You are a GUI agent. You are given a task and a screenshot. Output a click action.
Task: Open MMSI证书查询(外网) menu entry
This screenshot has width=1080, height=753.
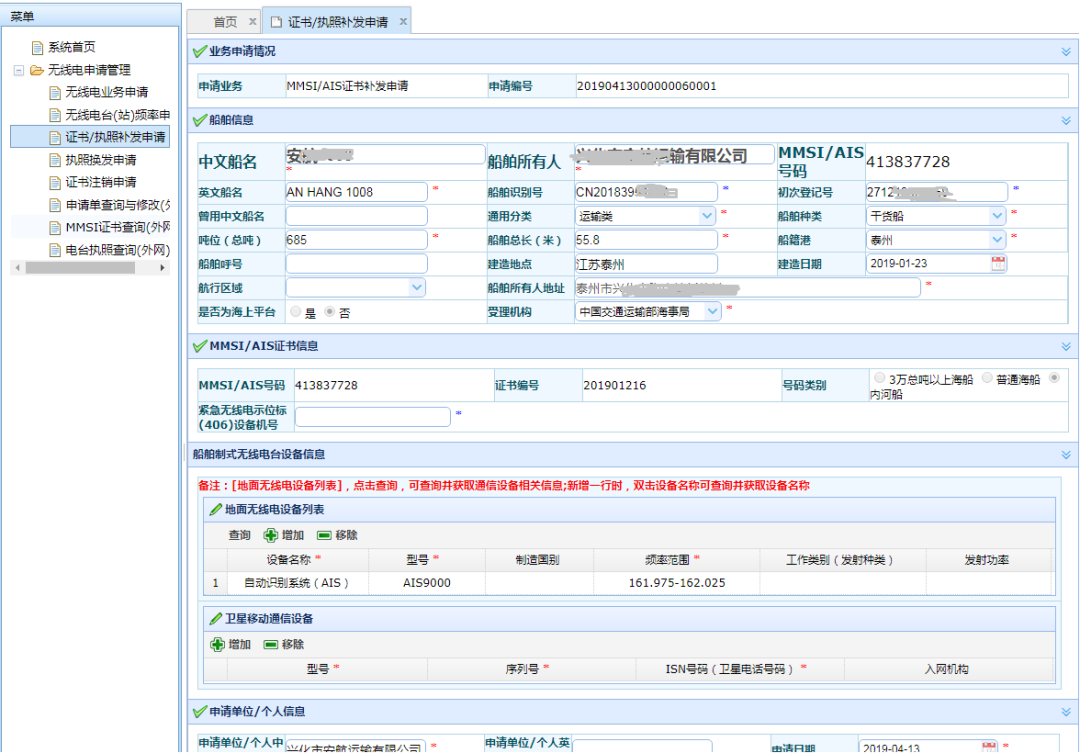[118, 227]
